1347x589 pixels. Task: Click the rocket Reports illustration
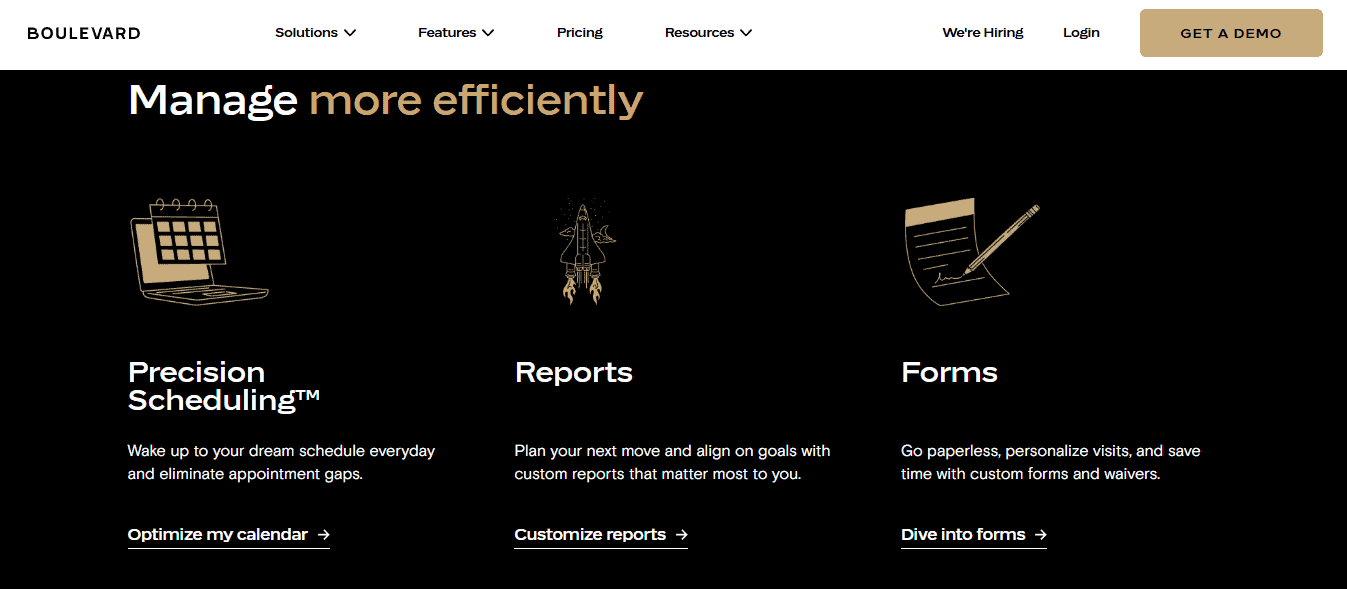(x=586, y=251)
